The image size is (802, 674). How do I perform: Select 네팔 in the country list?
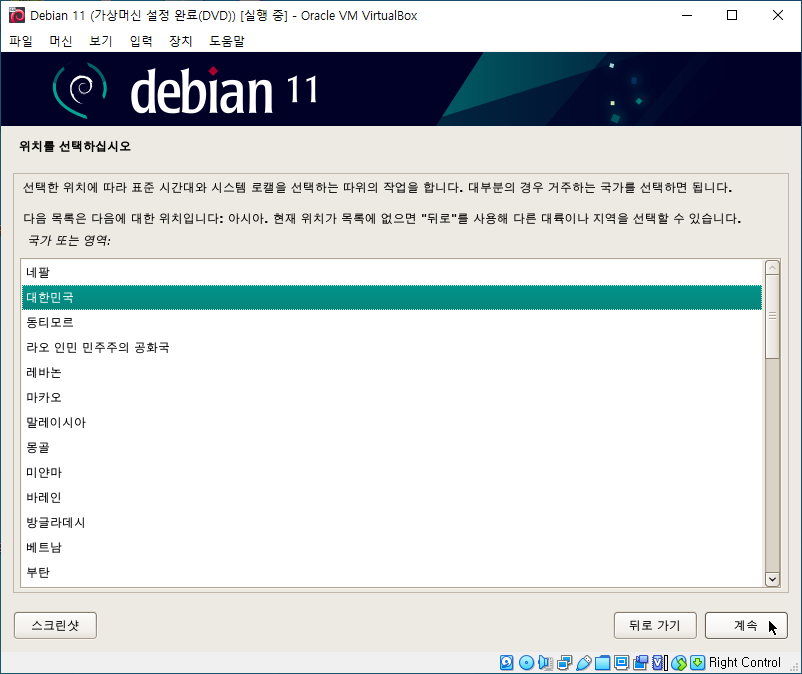click(392, 273)
